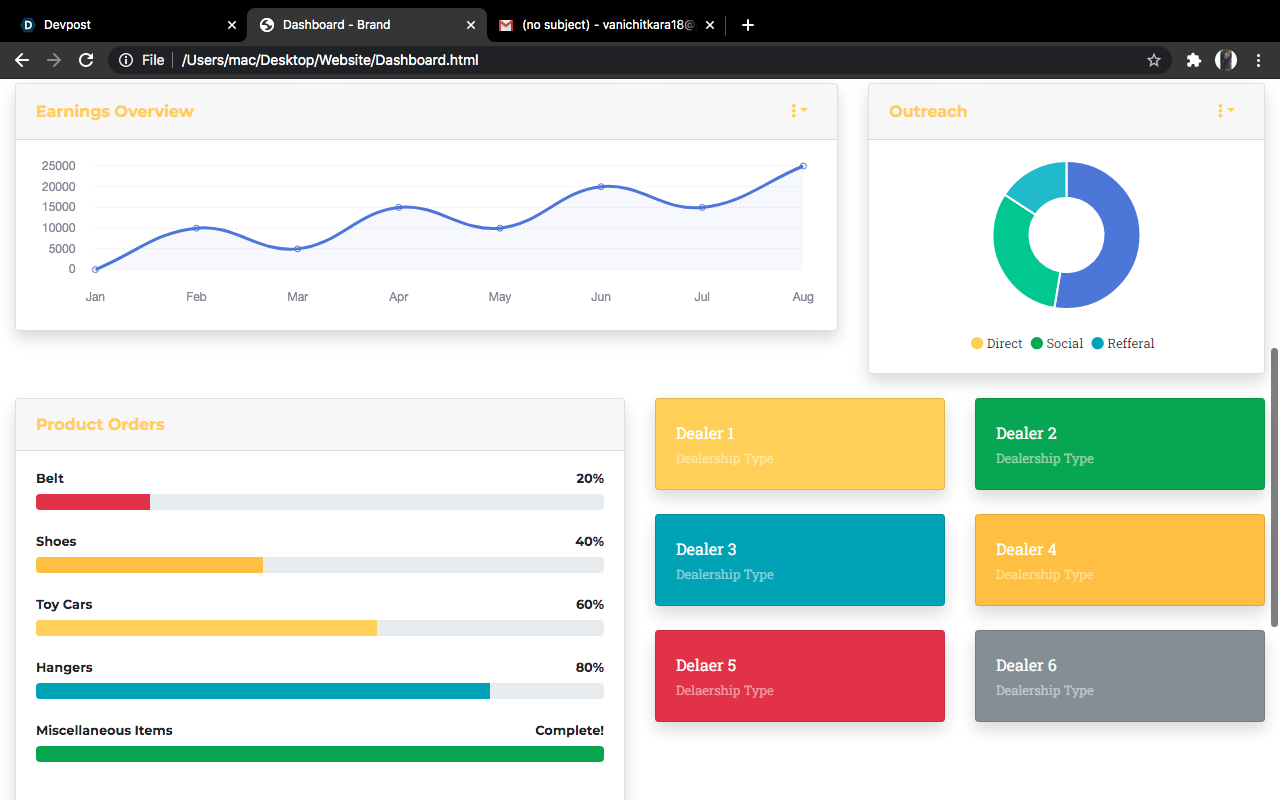Viewport: 1280px width, 800px height.
Task: Open a new browser tab with plus icon
Action: tap(747, 24)
